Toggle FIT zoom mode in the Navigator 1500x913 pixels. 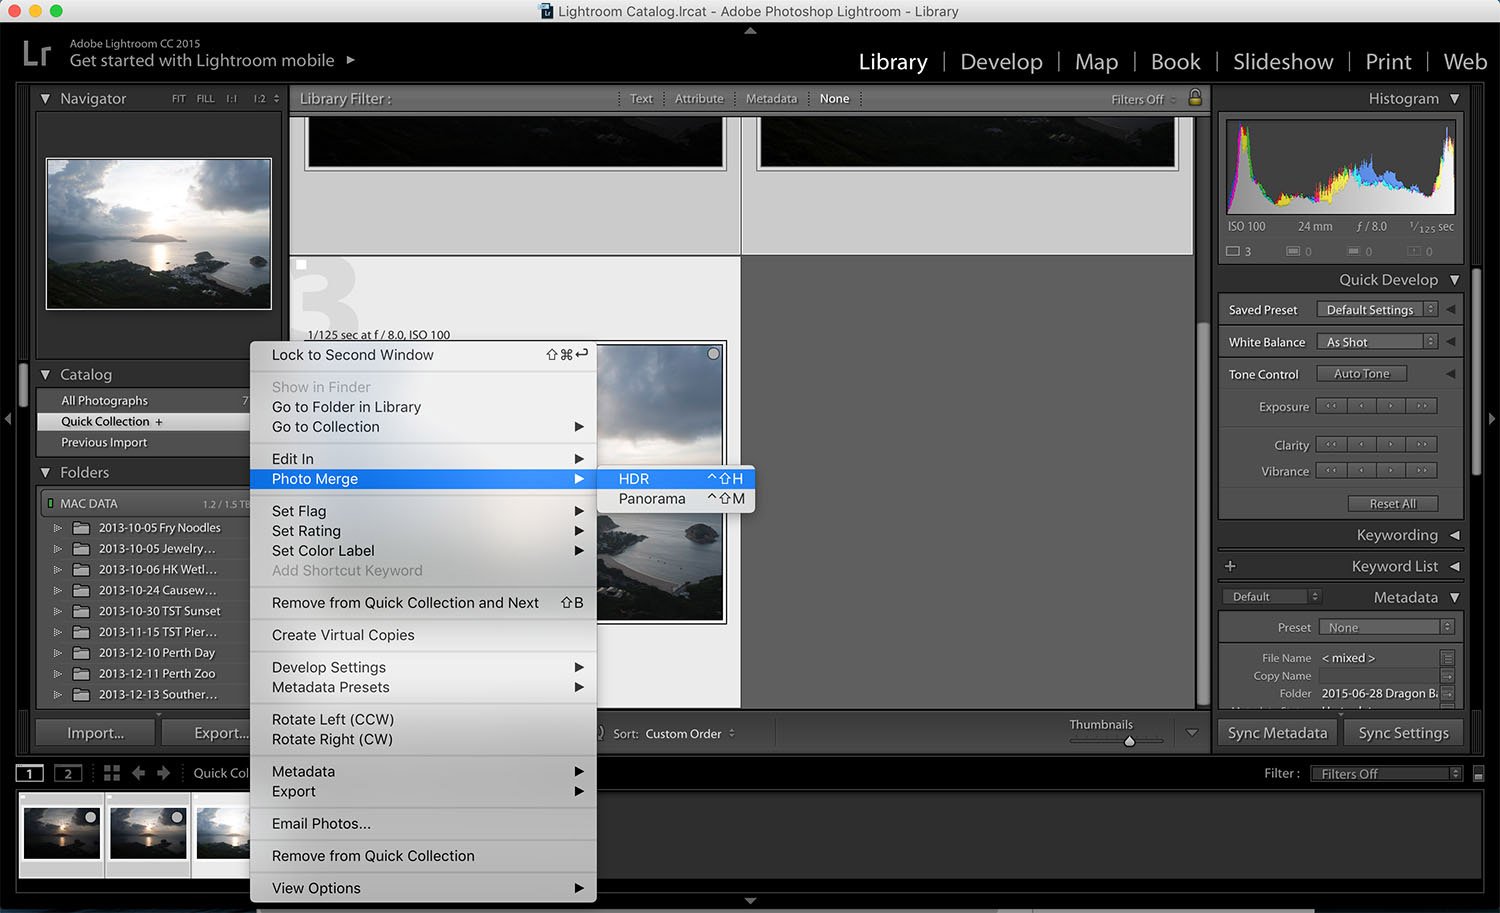coord(178,98)
